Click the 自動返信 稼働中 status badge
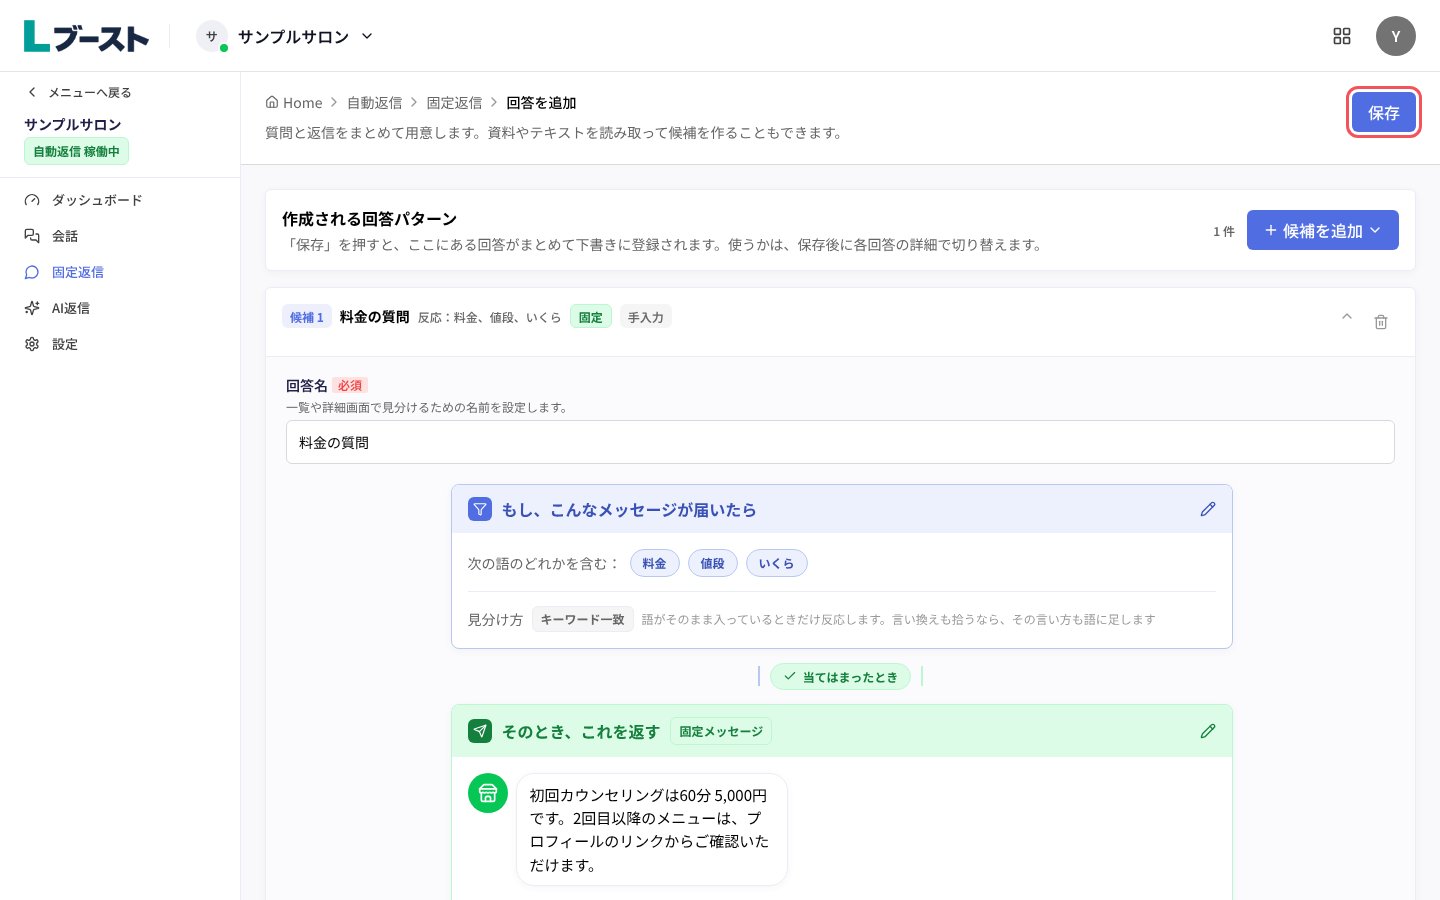Image resolution: width=1440 pixels, height=900 pixels. 77,151
